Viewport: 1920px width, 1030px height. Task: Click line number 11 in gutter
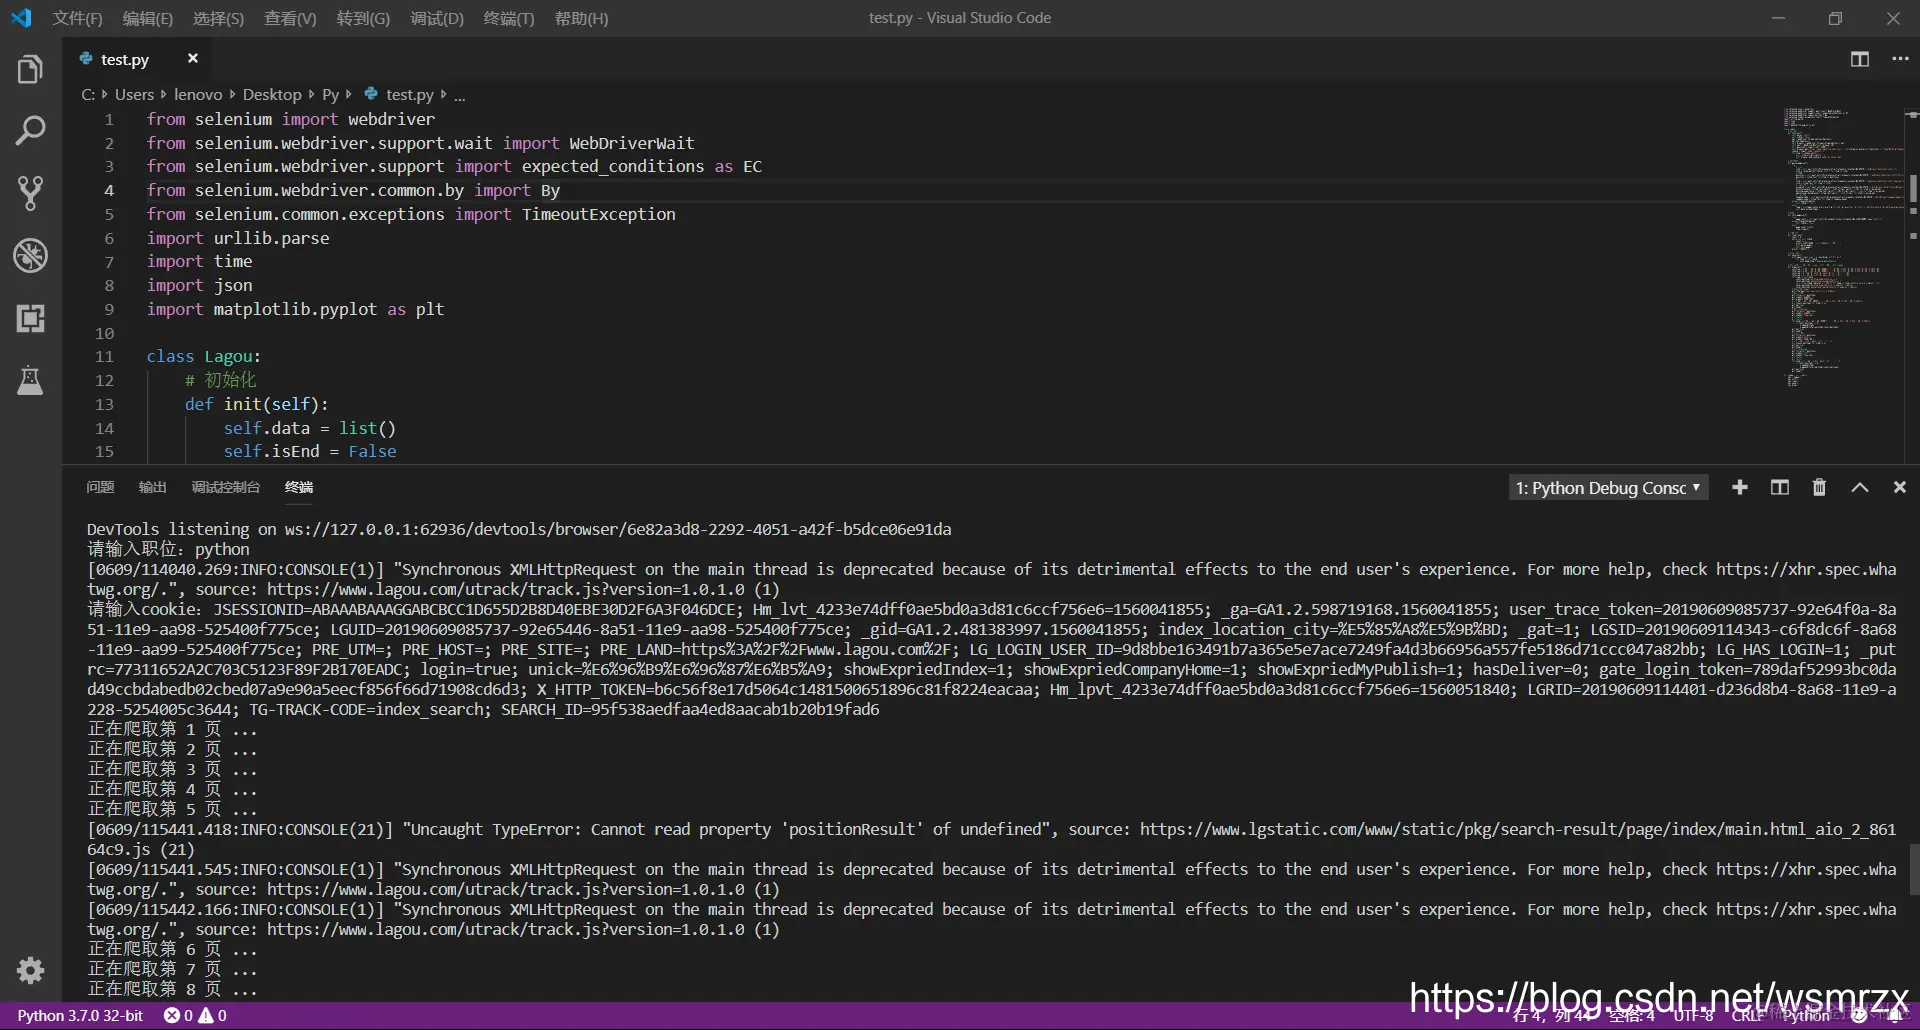(104, 356)
